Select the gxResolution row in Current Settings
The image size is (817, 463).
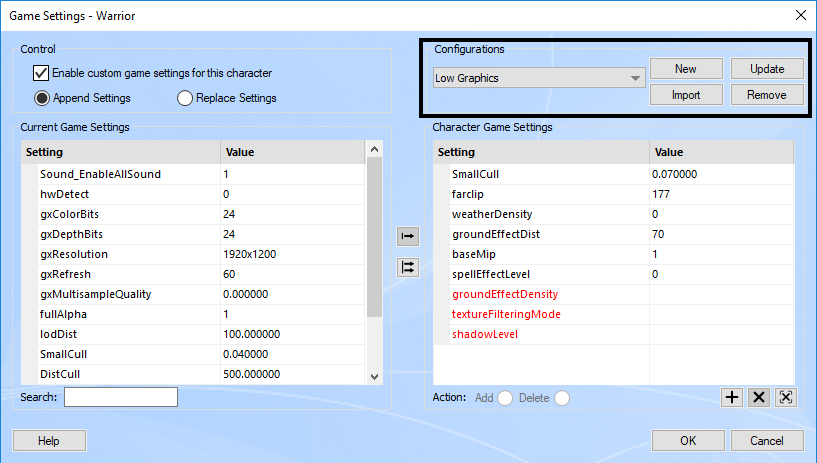click(x=120, y=254)
